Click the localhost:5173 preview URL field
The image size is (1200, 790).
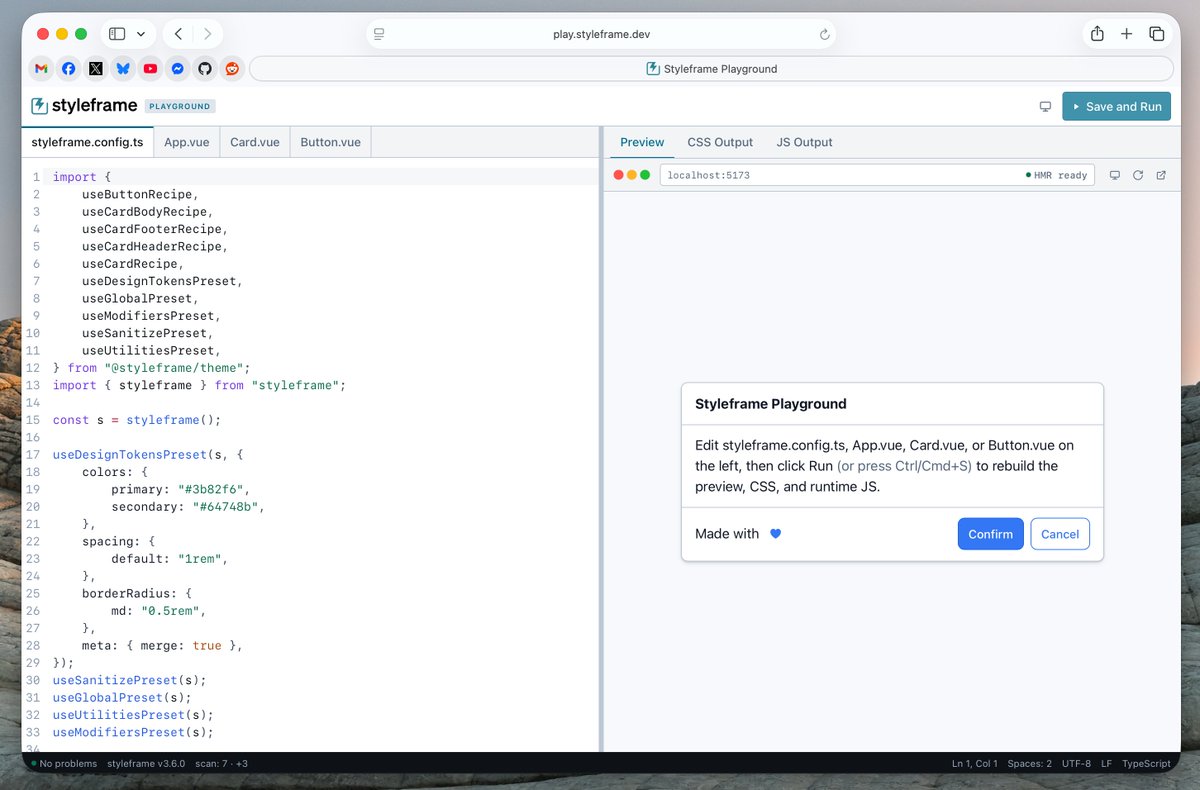pos(877,175)
